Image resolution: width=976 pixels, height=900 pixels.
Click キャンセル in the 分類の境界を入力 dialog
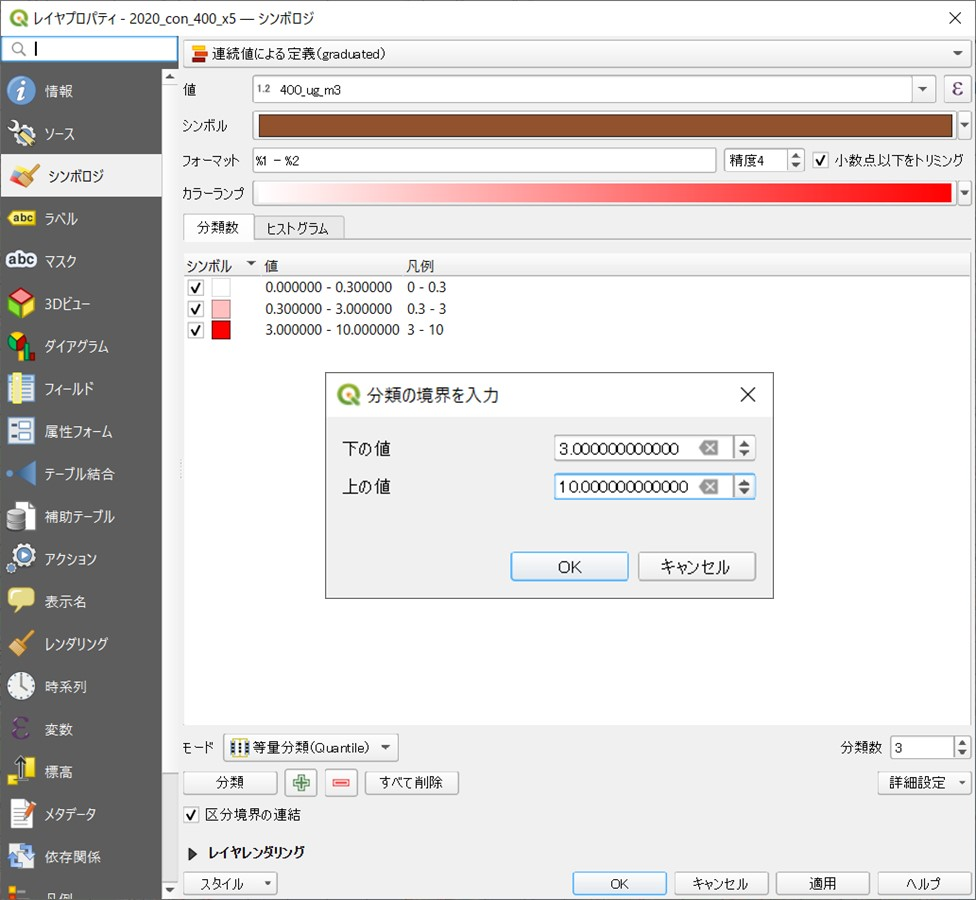click(697, 567)
